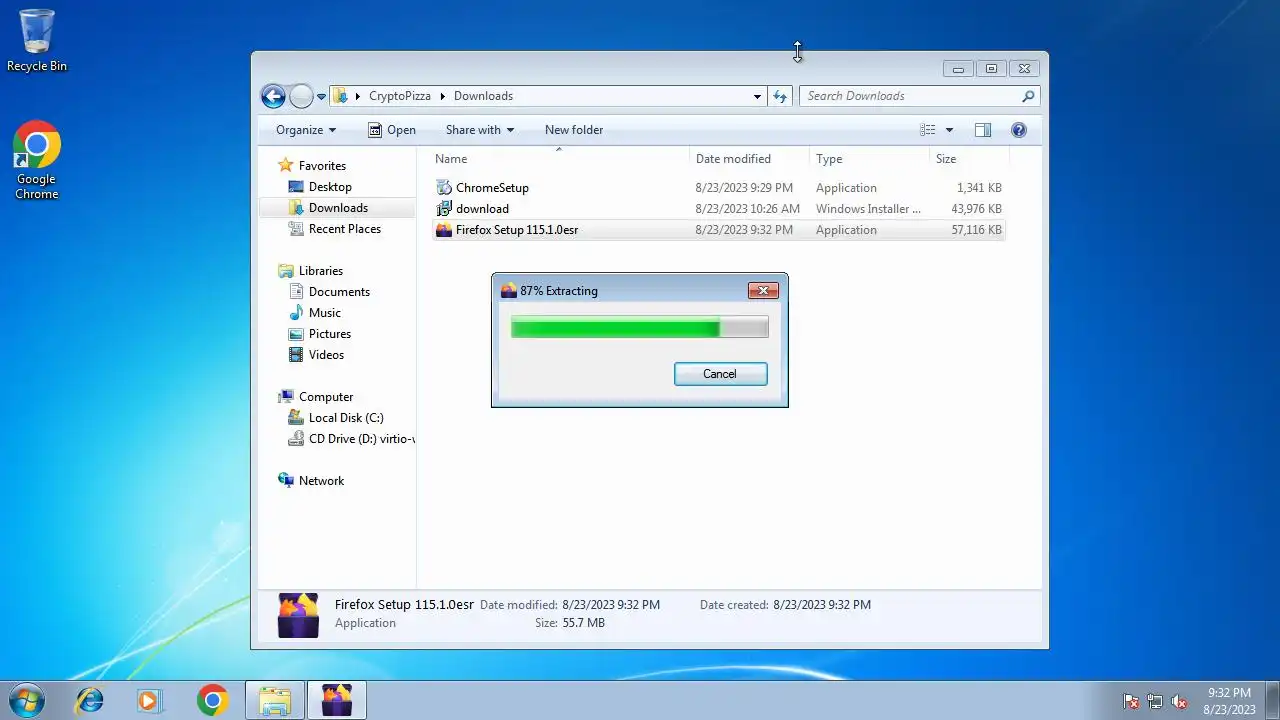Click the network status tray icon
1280x720 pixels.
coord(1155,701)
